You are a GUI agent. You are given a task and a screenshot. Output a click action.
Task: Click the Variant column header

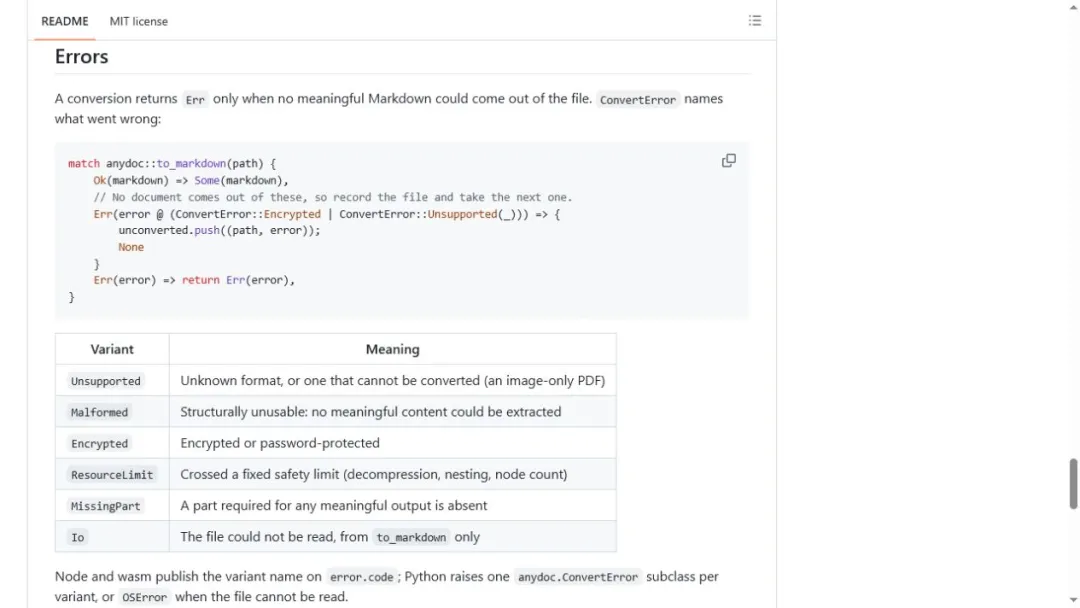click(112, 349)
